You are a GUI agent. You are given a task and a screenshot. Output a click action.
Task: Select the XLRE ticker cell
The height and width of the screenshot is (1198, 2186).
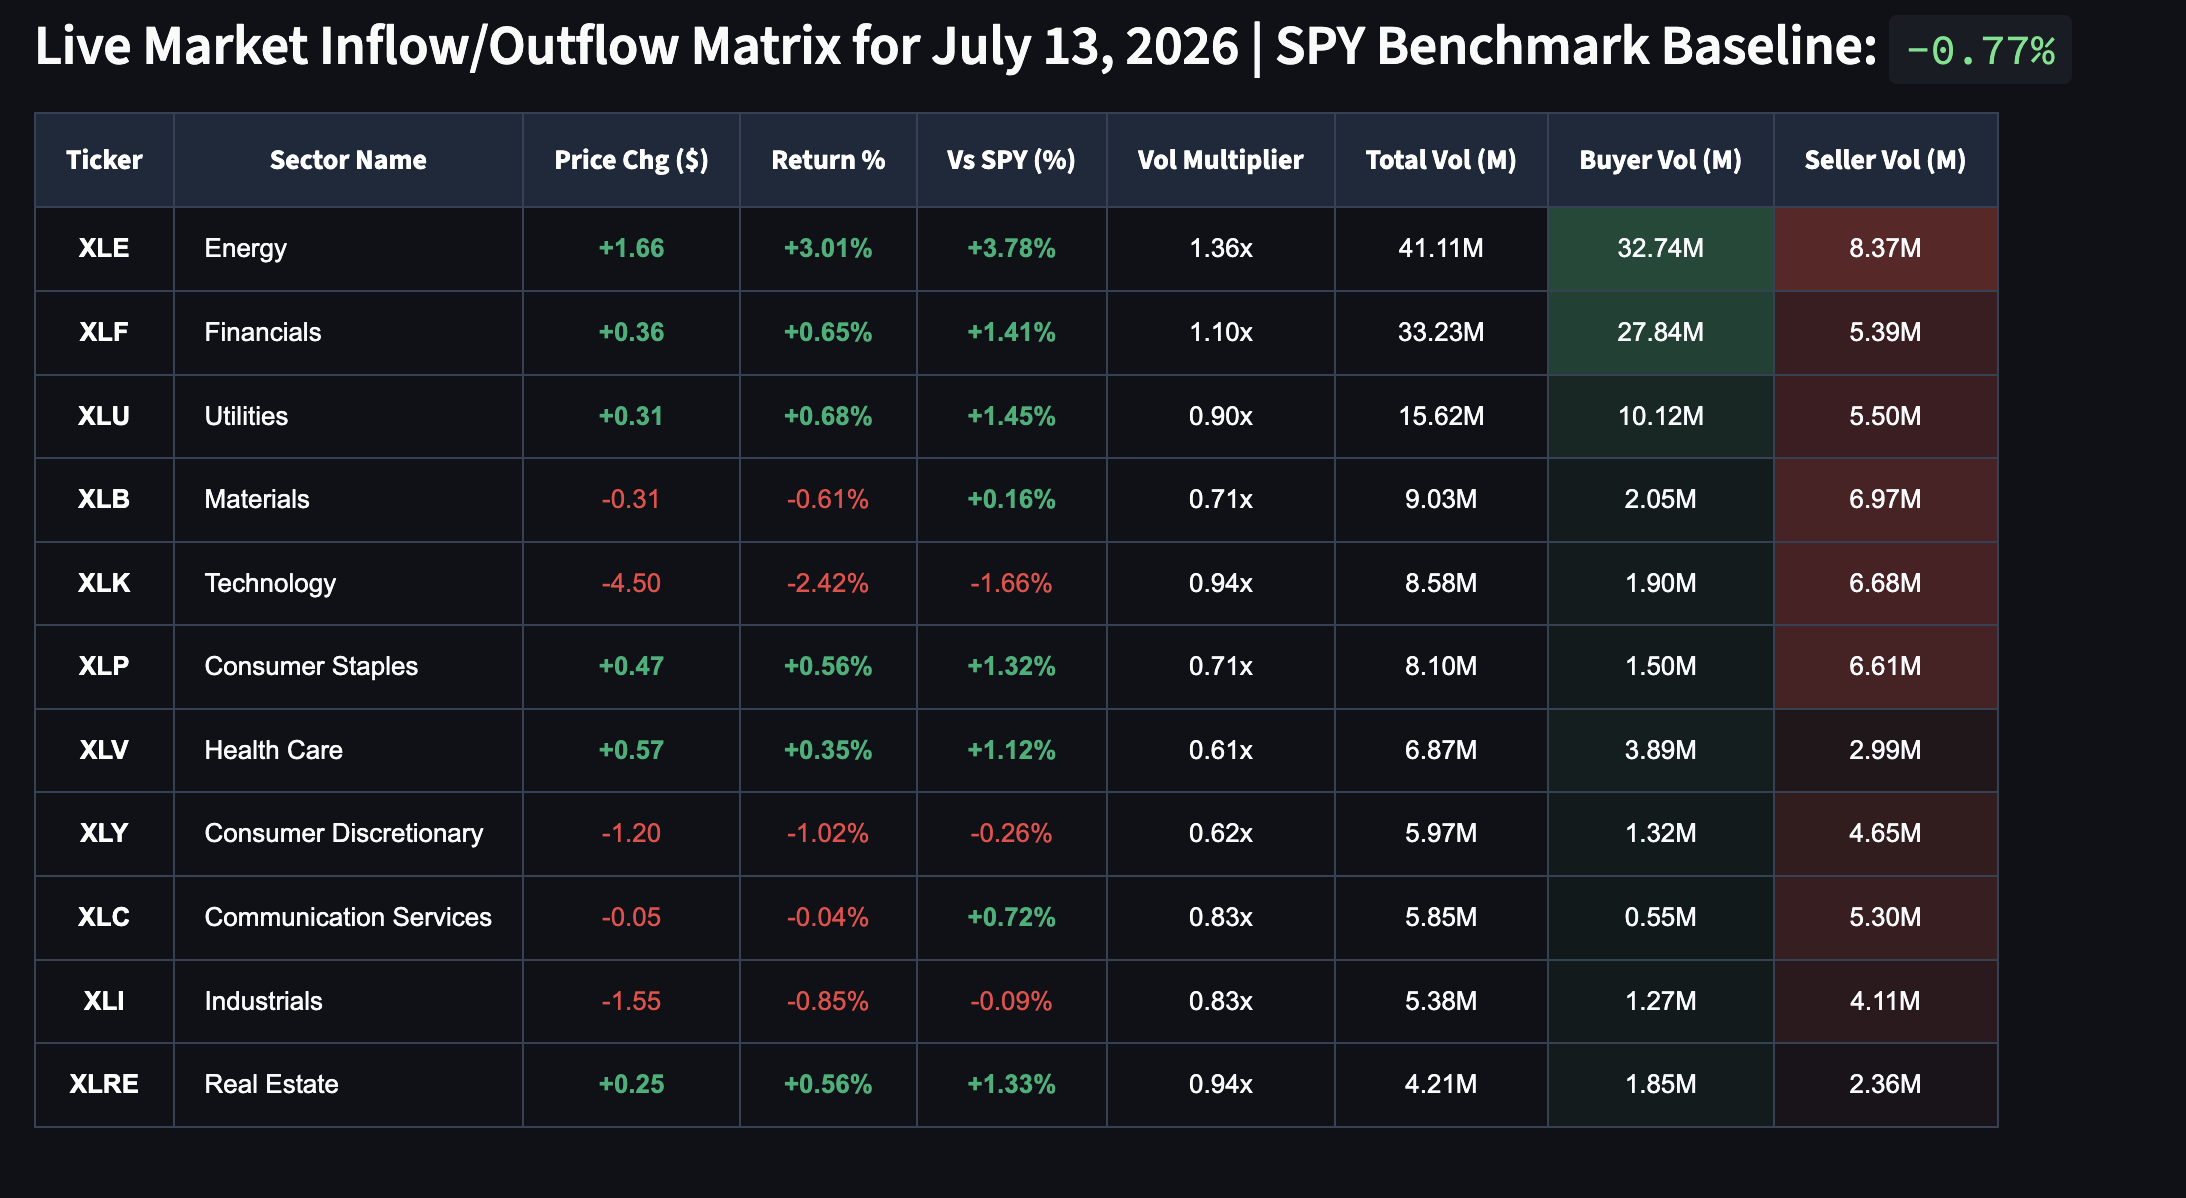click(104, 1084)
